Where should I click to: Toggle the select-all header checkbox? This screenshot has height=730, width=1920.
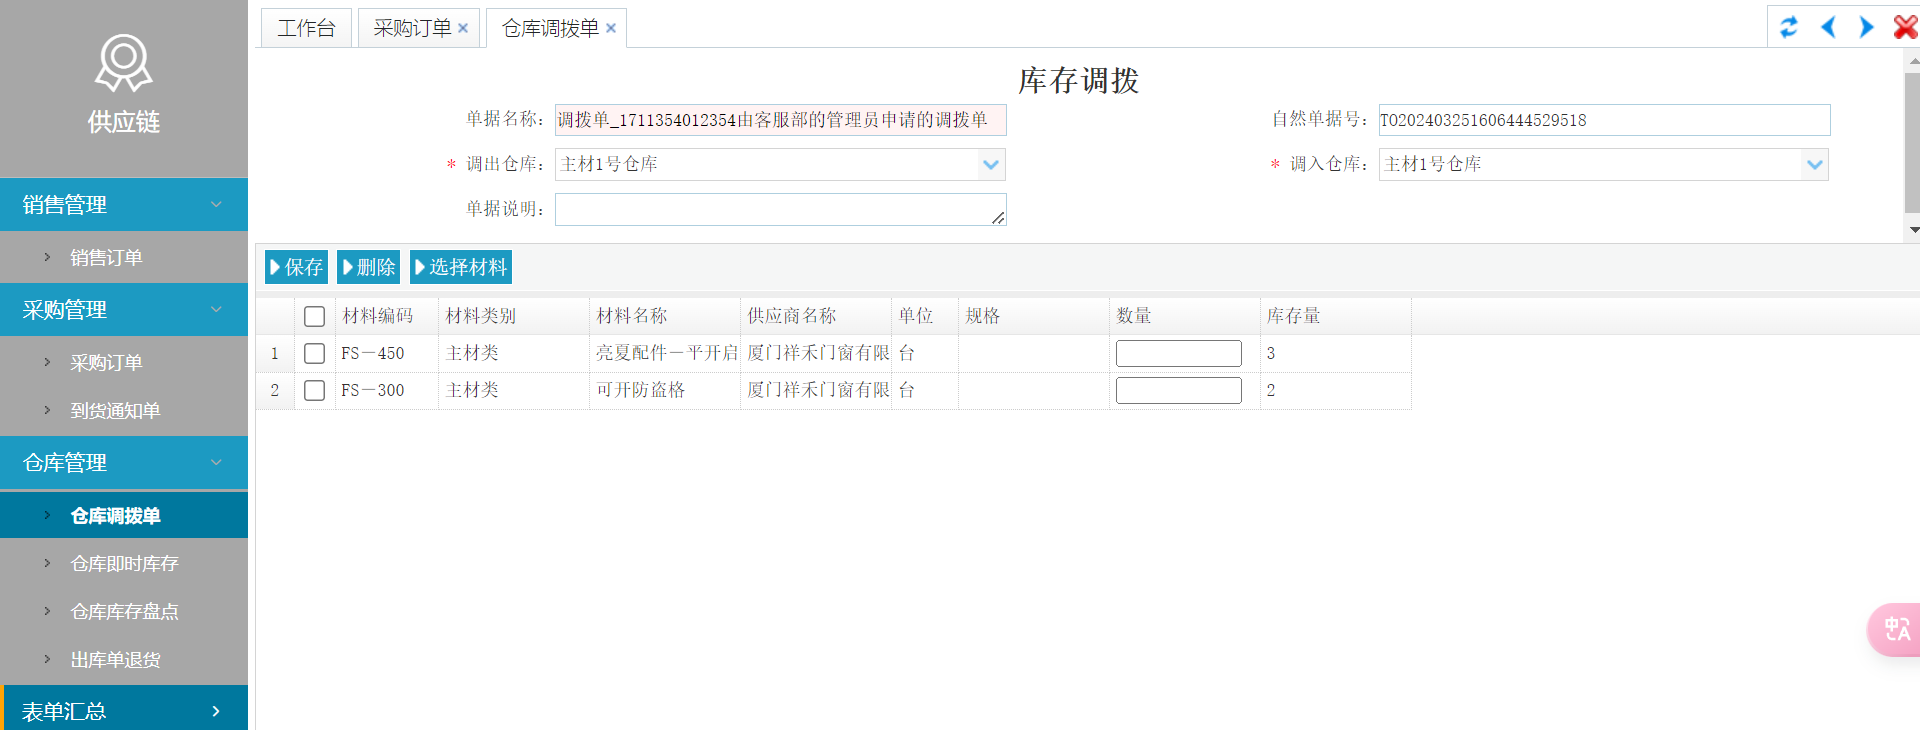tap(314, 316)
